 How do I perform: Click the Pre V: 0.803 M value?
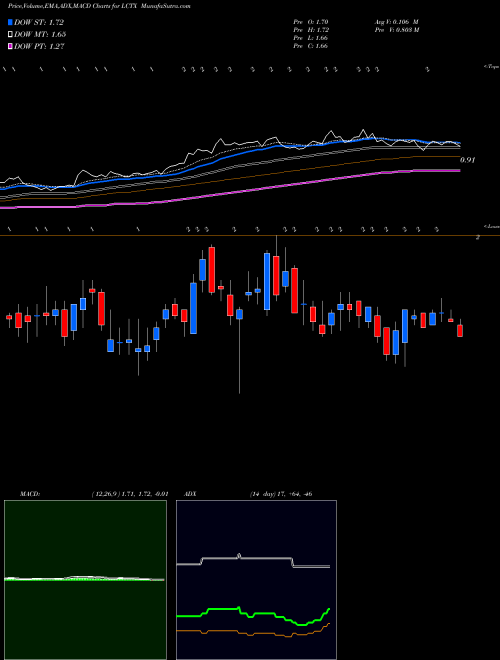(x=396, y=30)
